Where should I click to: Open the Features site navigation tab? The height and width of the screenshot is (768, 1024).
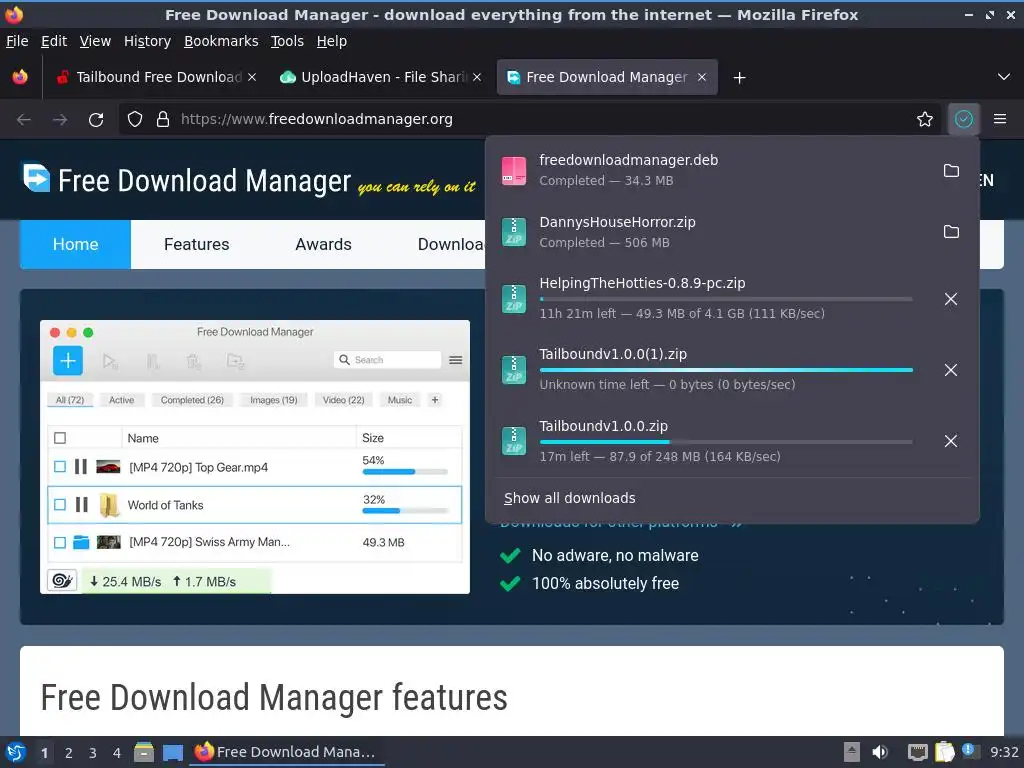click(x=197, y=244)
